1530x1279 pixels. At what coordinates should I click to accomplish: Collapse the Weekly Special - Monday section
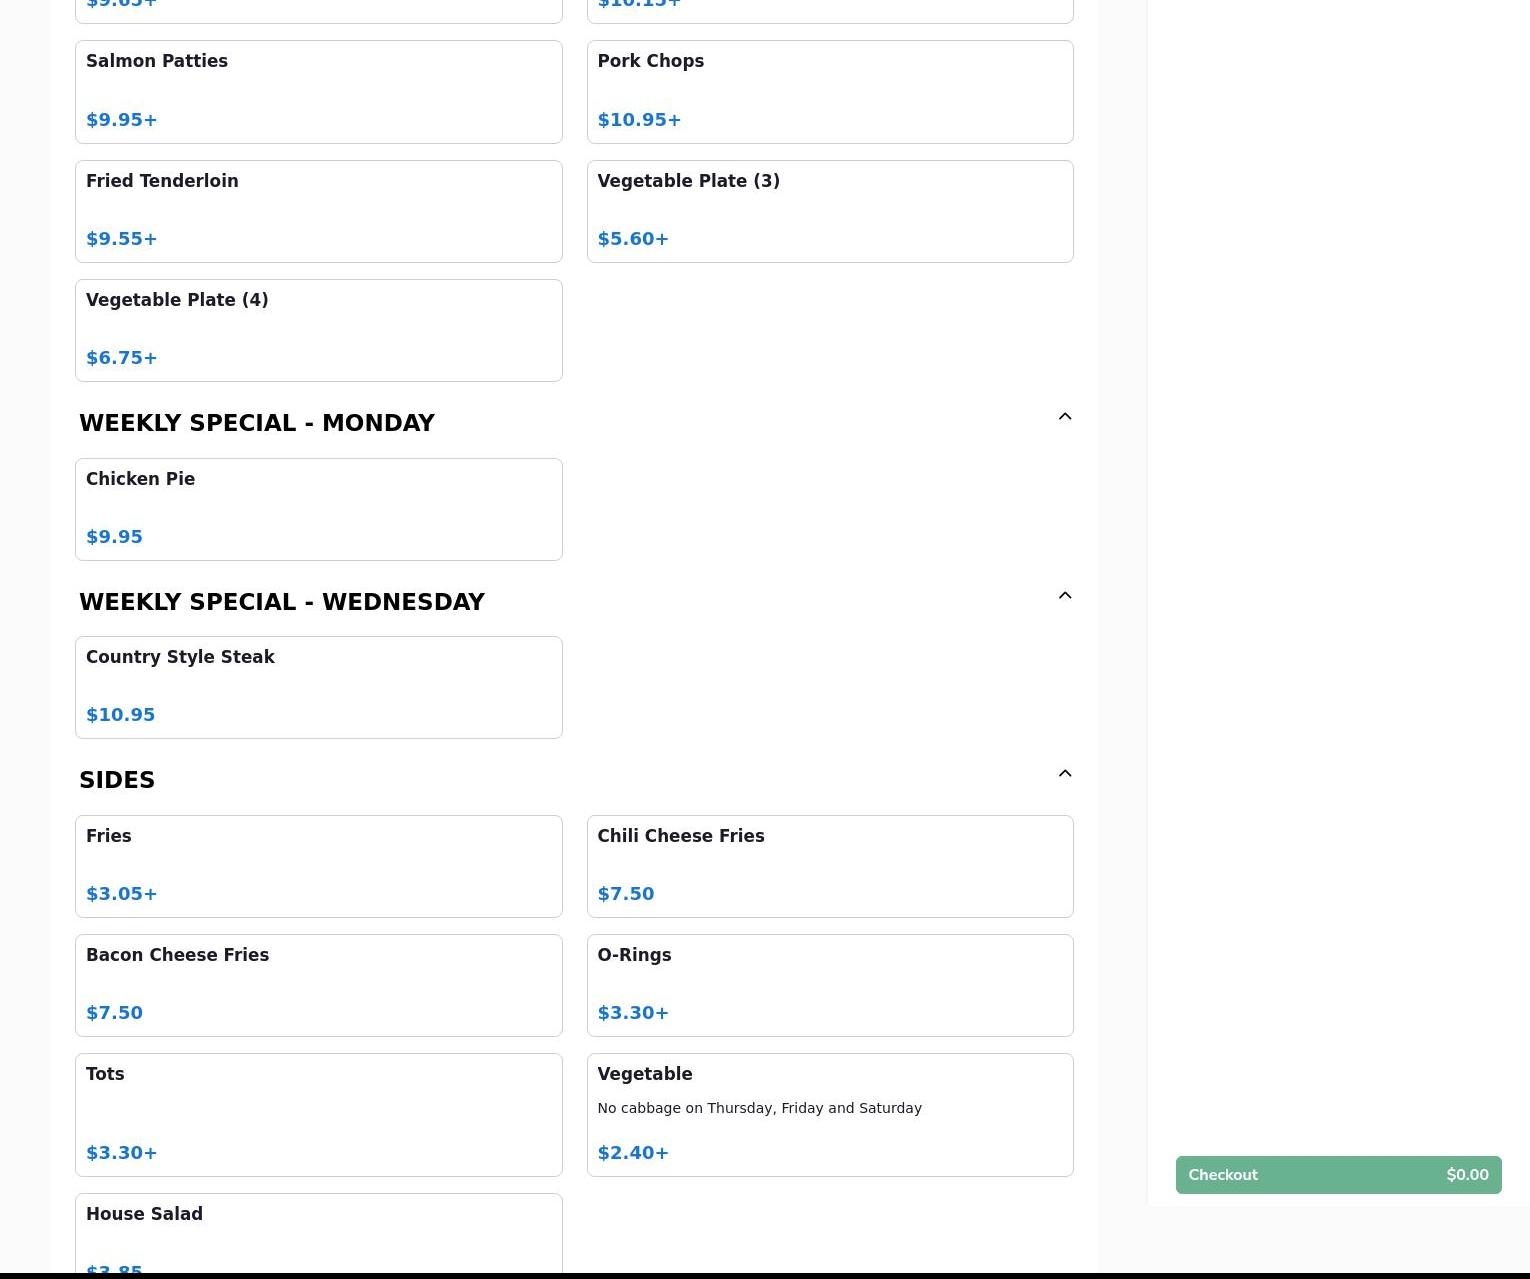pyautogui.click(x=1065, y=417)
